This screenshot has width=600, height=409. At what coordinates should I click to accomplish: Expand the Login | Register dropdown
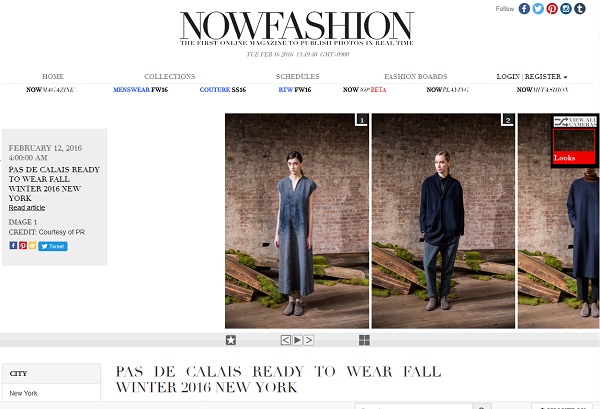click(532, 77)
